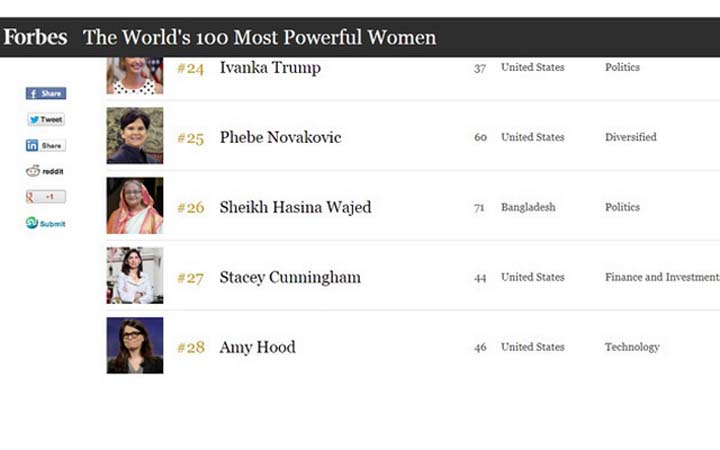
Task: Click Amy Hood's portrait thumbnail
Action: click(x=135, y=346)
